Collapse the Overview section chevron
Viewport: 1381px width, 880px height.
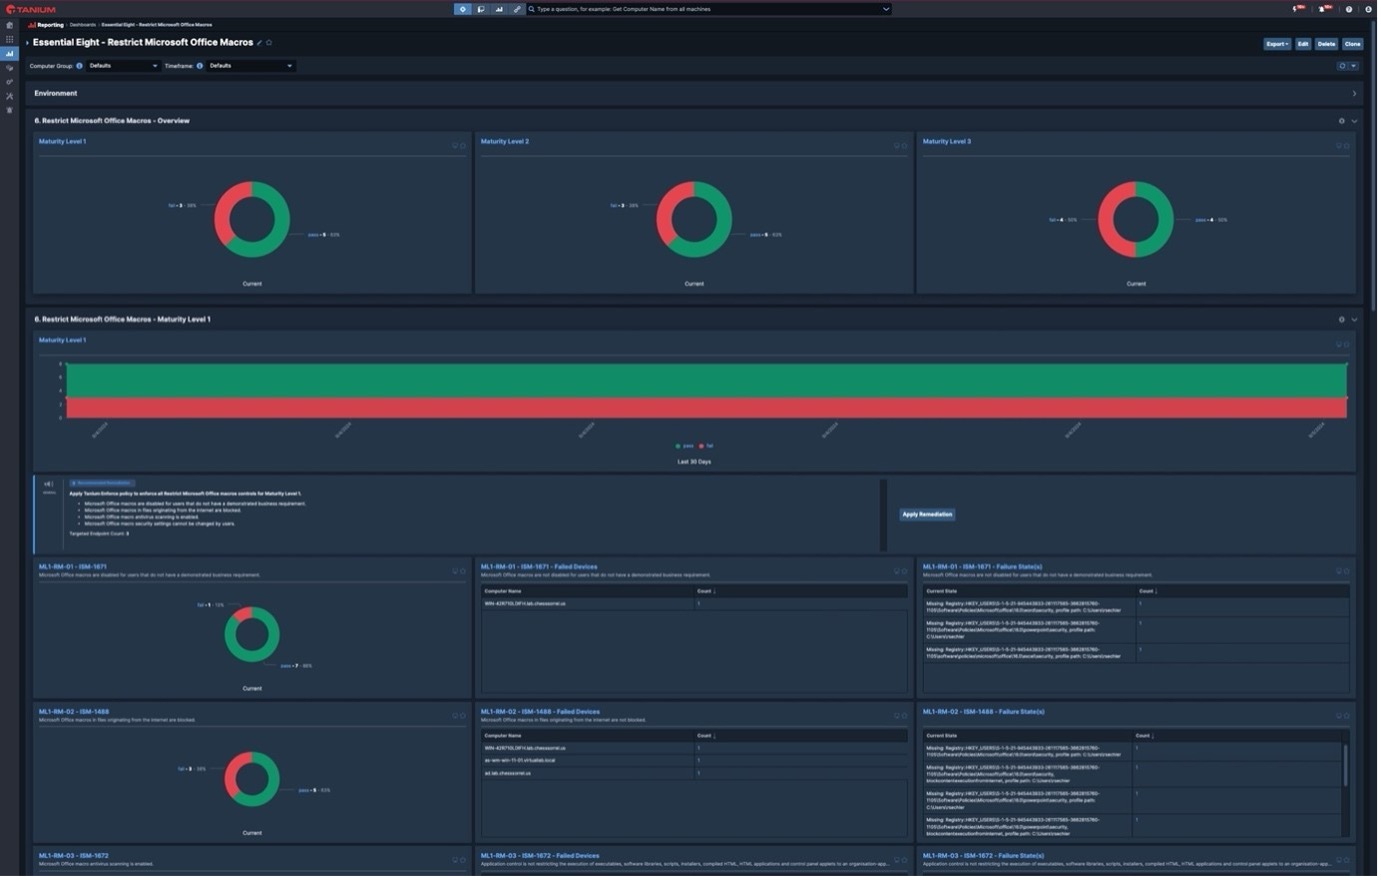1355,121
